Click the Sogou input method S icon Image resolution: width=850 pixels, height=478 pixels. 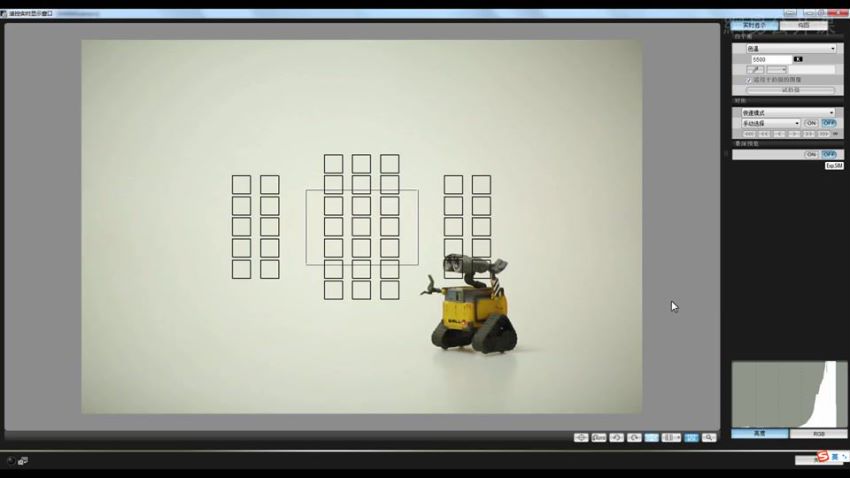click(823, 456)
